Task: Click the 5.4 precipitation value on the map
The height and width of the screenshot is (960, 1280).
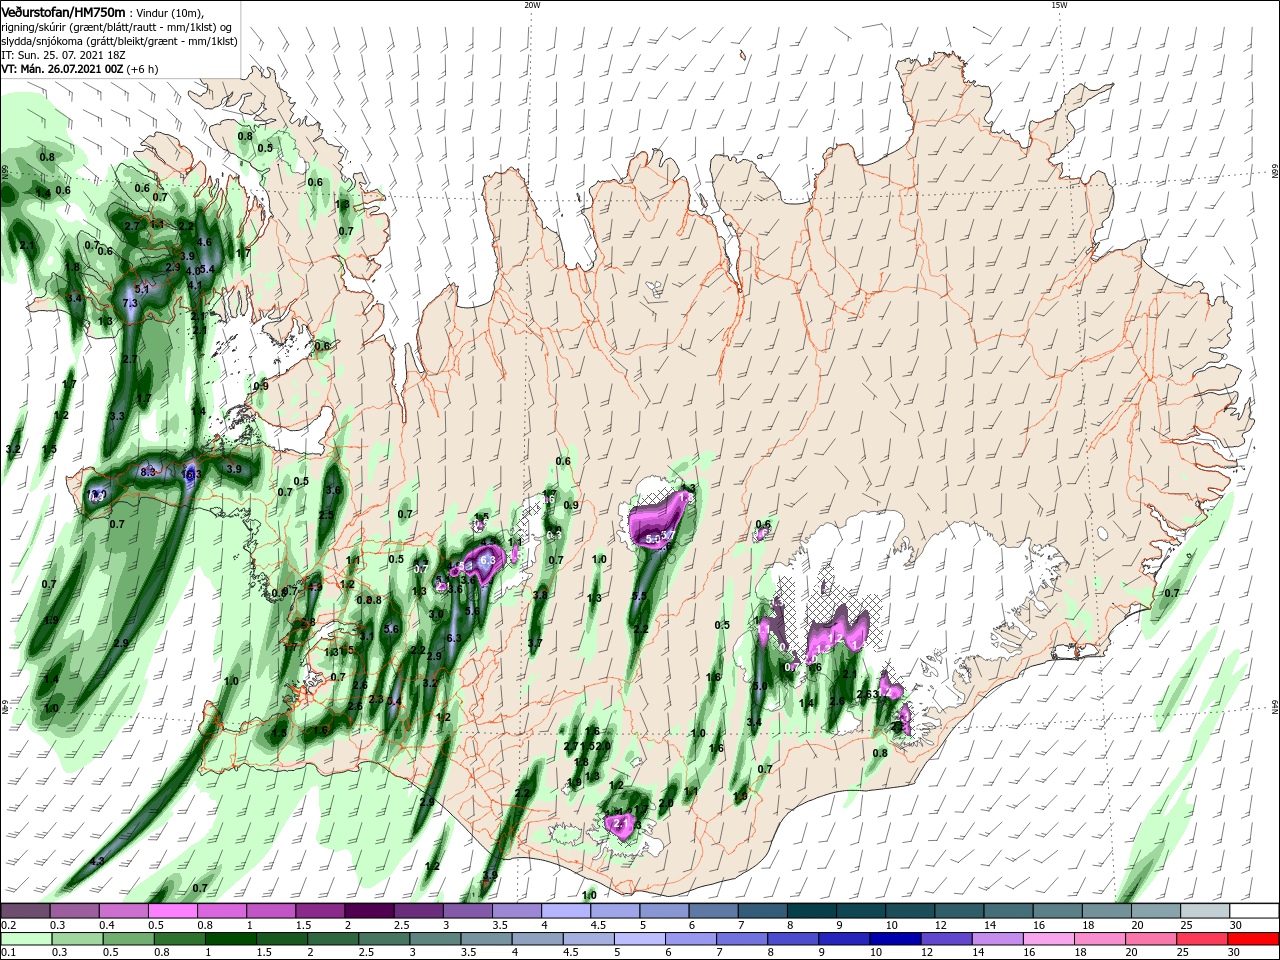Action: tap(208, 269)
